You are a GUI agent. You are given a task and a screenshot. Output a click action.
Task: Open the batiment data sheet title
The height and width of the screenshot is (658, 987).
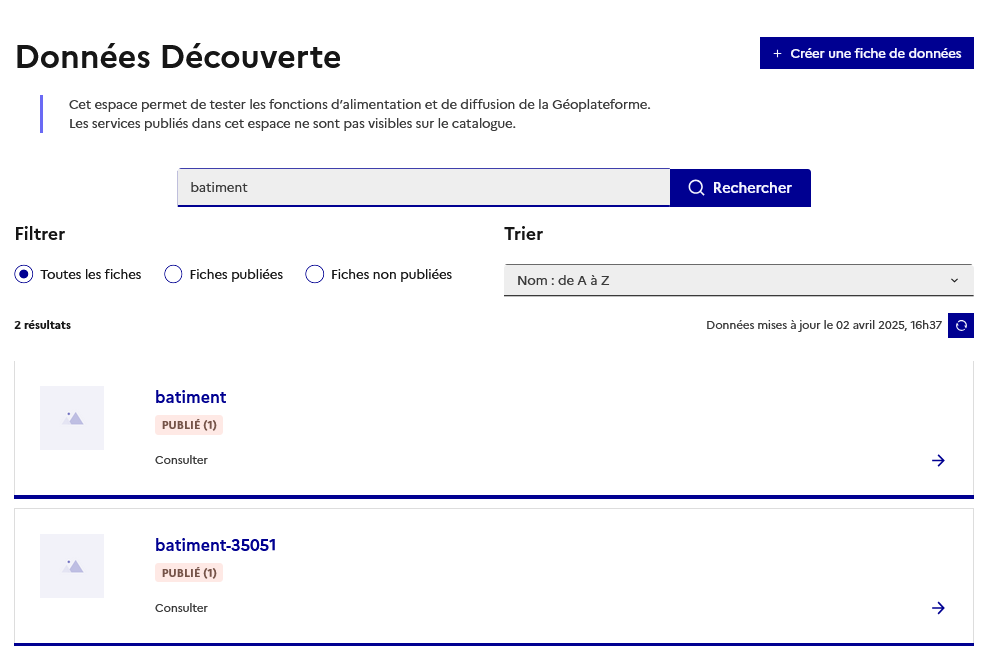click(x=190, y=398)
